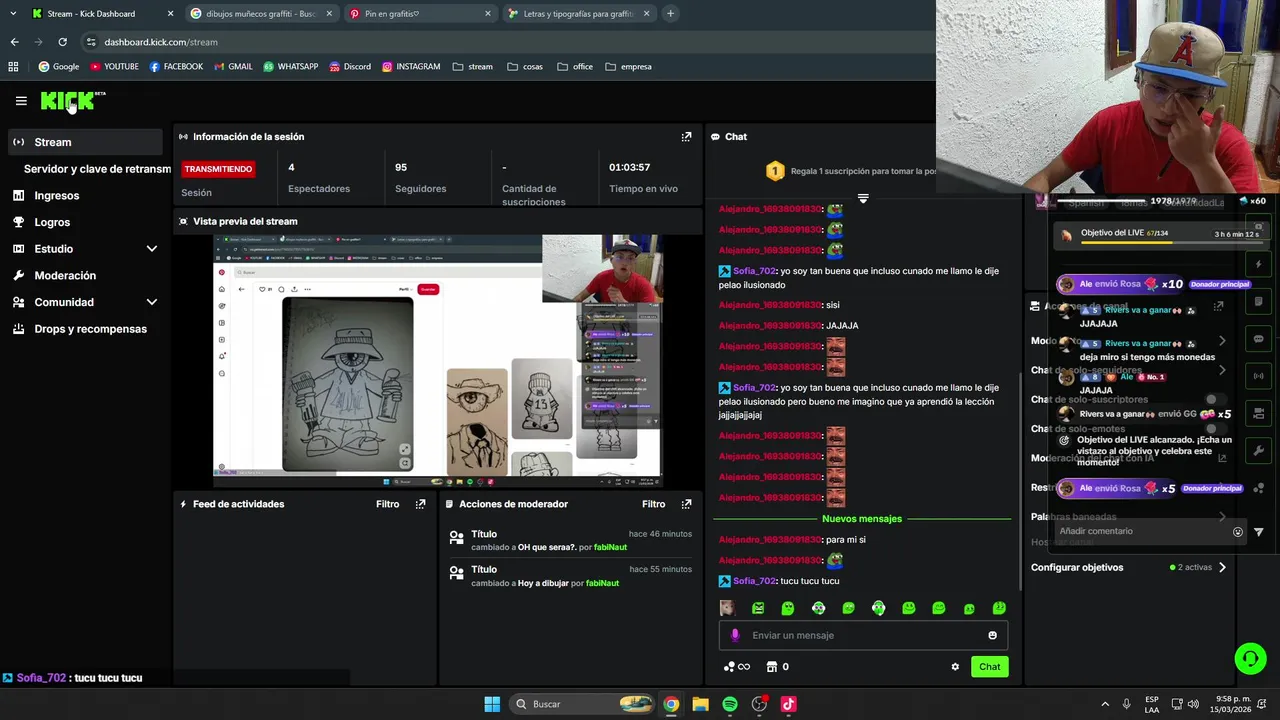
Task: Click the Kick logo
Action: pyautogui.click(x=68, y=101)
